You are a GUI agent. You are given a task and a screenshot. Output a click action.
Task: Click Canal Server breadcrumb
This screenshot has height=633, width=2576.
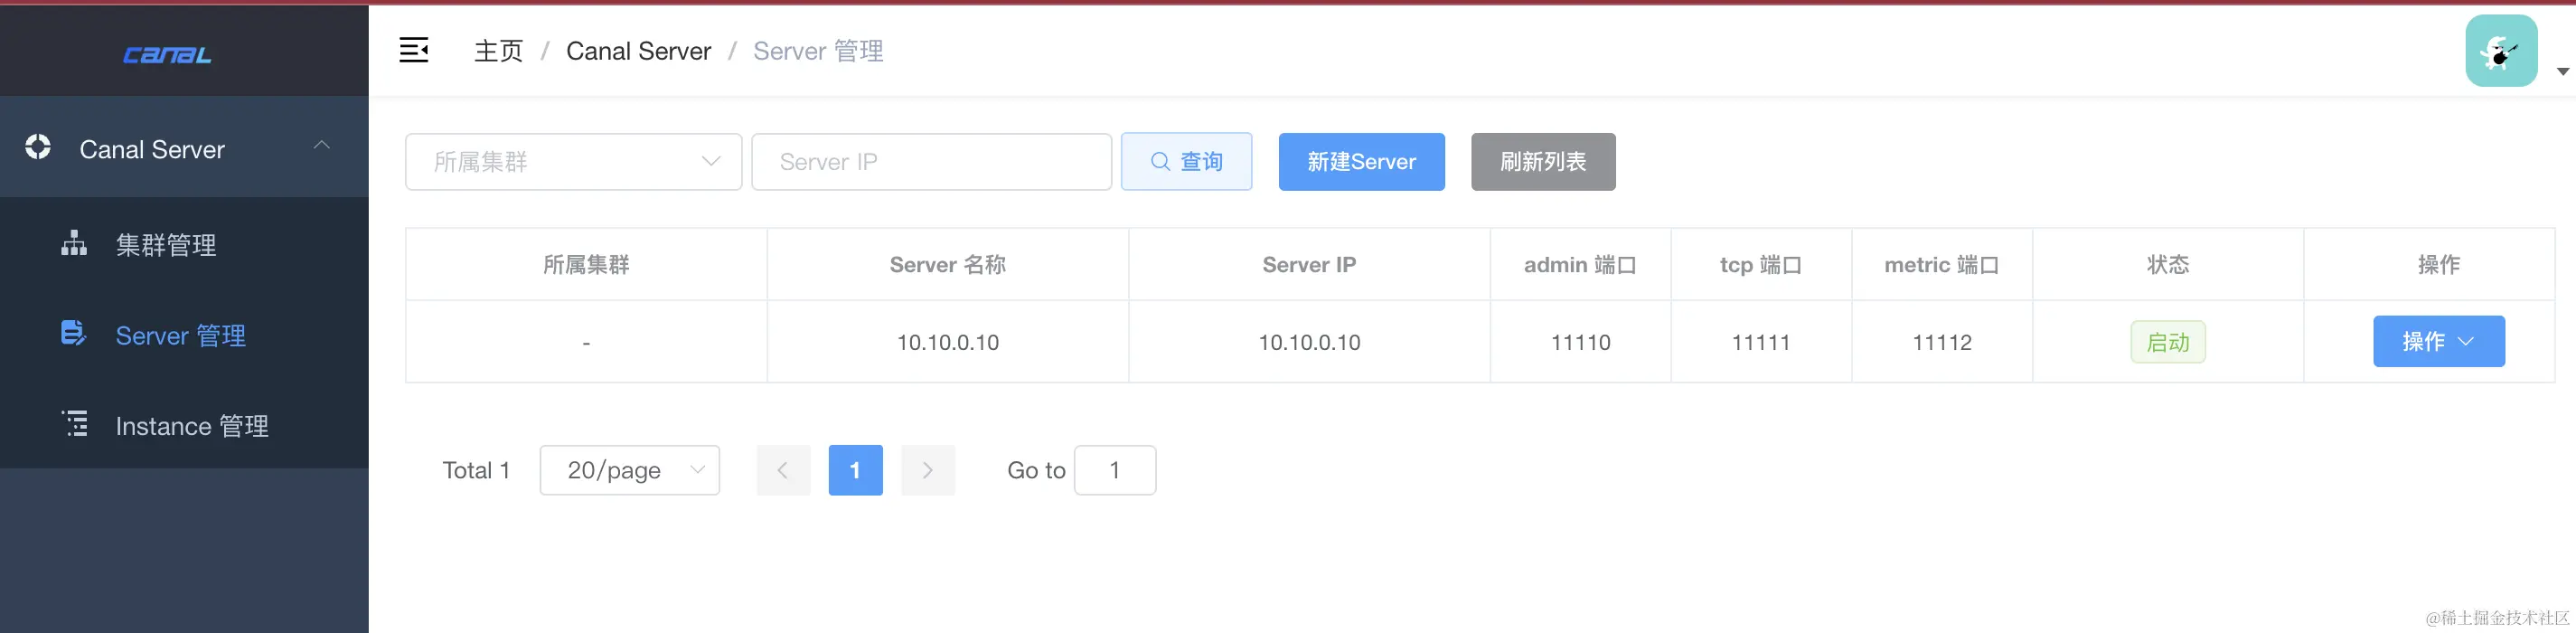click(638, 51)
